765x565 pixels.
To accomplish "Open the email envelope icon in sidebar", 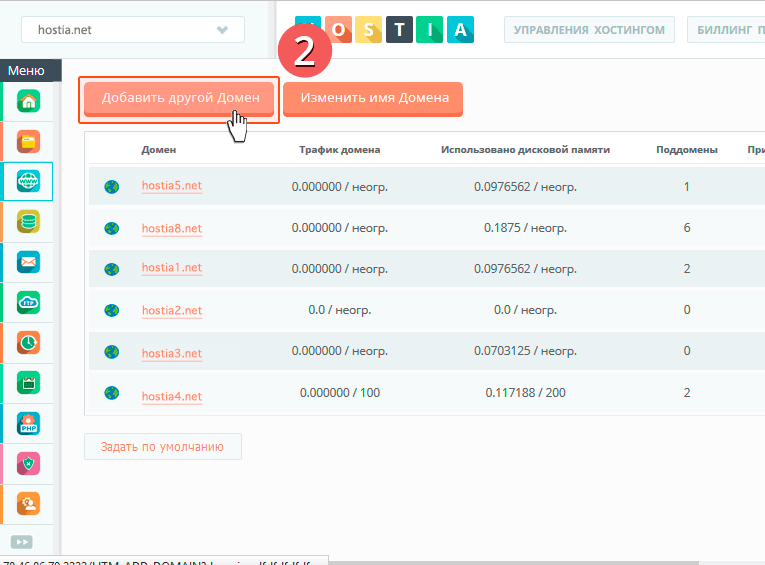I will tap(28, 262).
